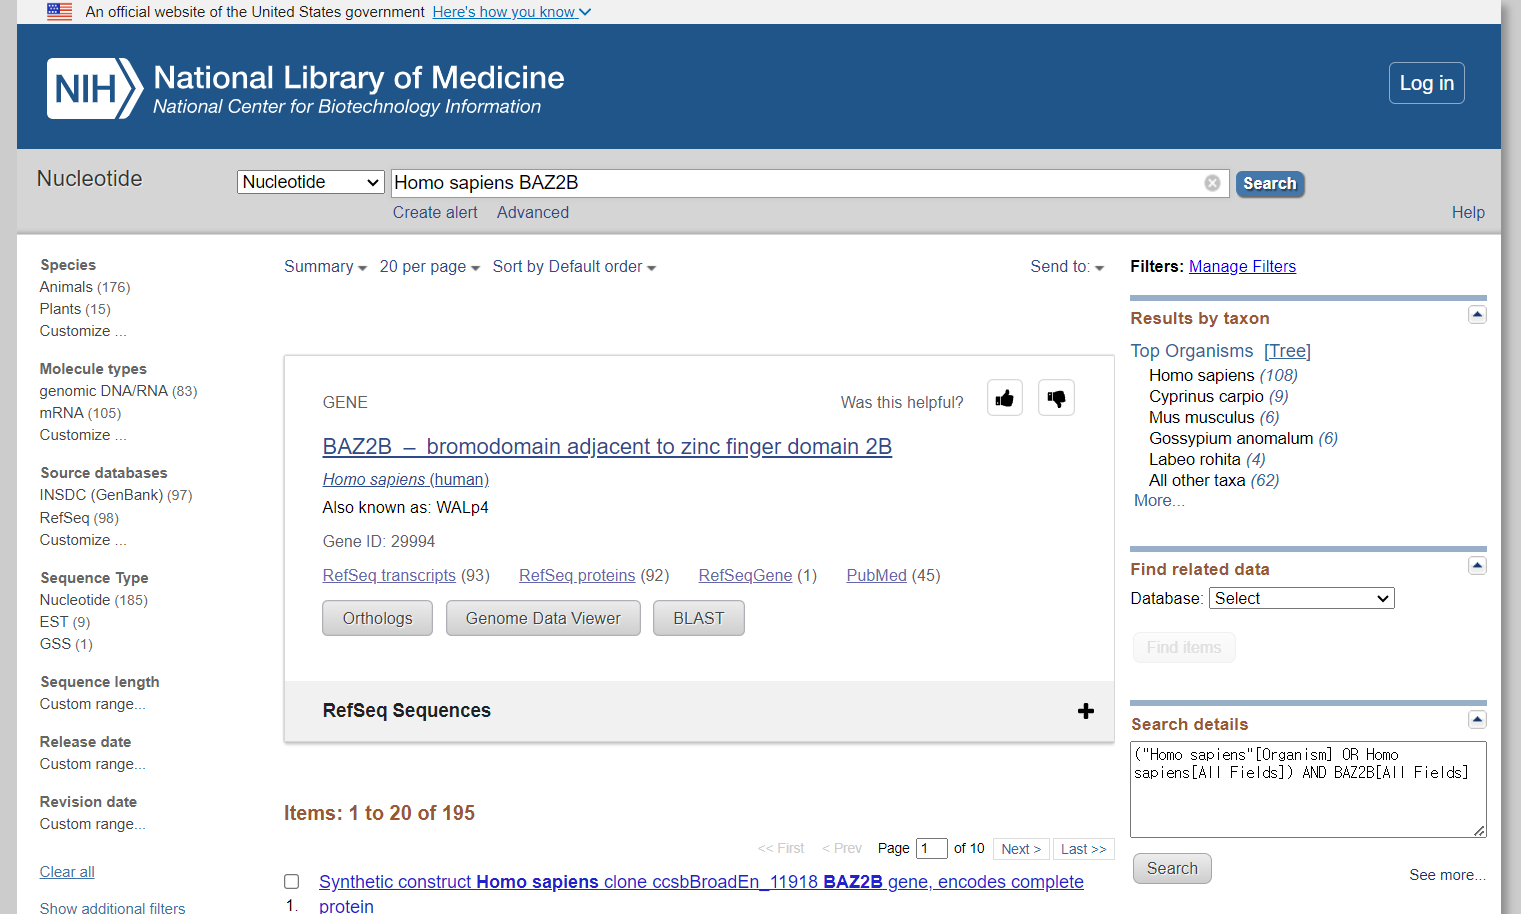1521x914 pixels.
Task: Collapse Search details panel
Action: click(1477, 720)
